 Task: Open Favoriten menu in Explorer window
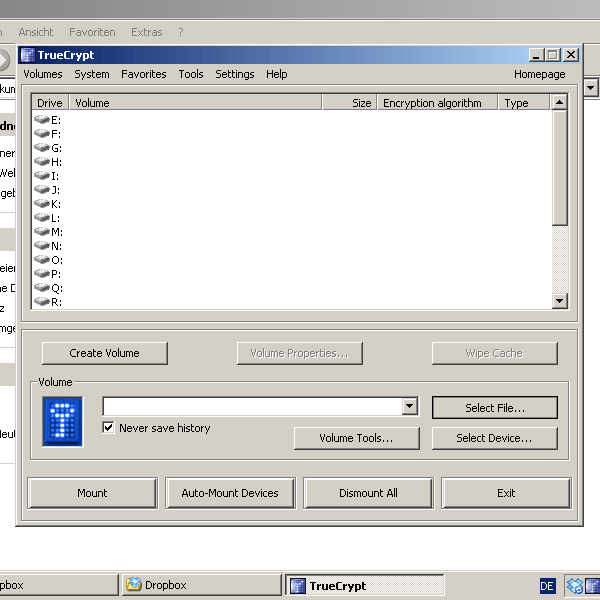pyautogui.click(x=92, y=32)
